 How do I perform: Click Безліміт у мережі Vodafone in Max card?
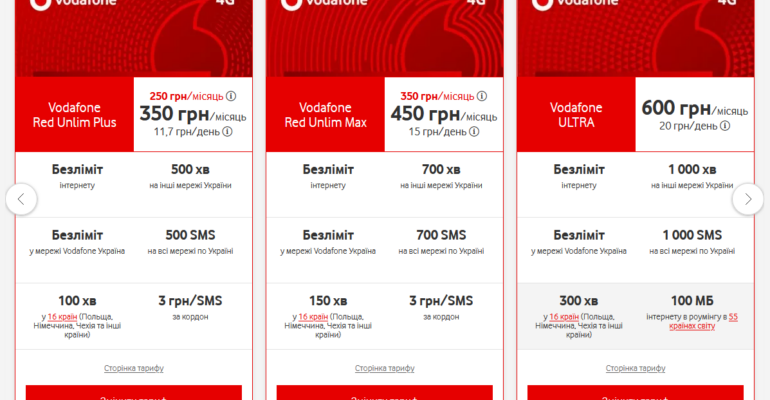pos(328,242)
